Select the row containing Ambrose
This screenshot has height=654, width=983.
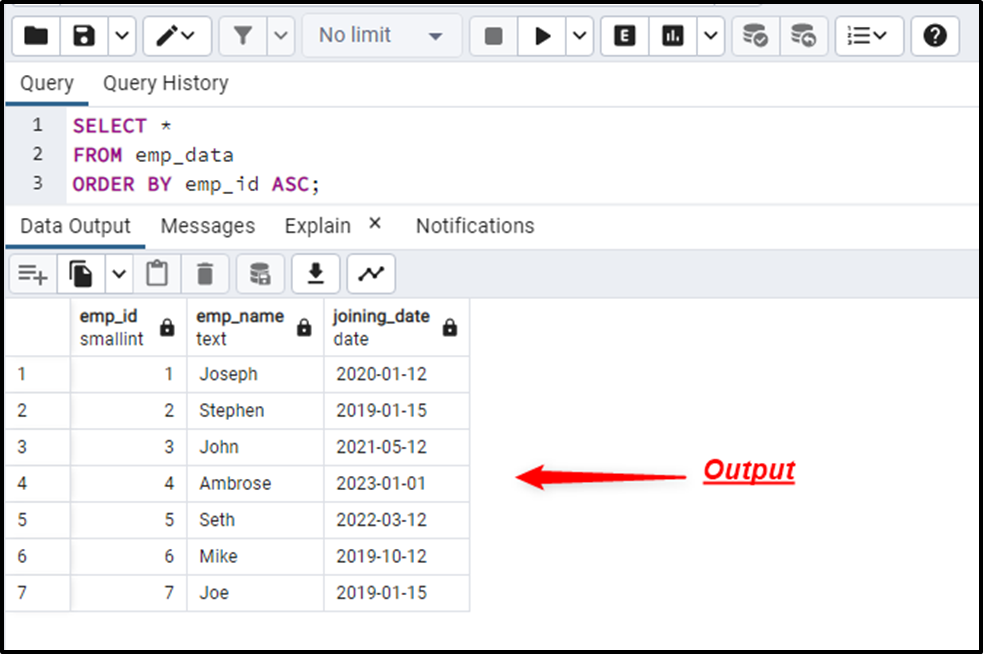pos(37,483)
